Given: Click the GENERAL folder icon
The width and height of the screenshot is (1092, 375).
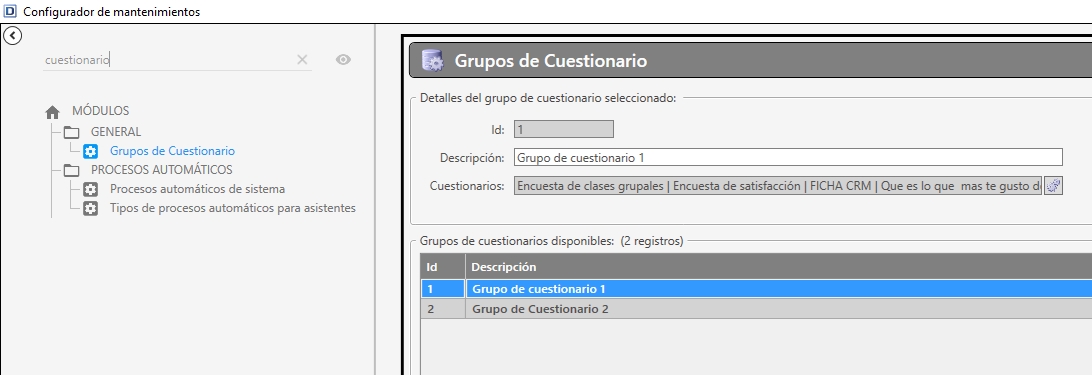Looking at the screenshot, I should click(x=72, y=132).
